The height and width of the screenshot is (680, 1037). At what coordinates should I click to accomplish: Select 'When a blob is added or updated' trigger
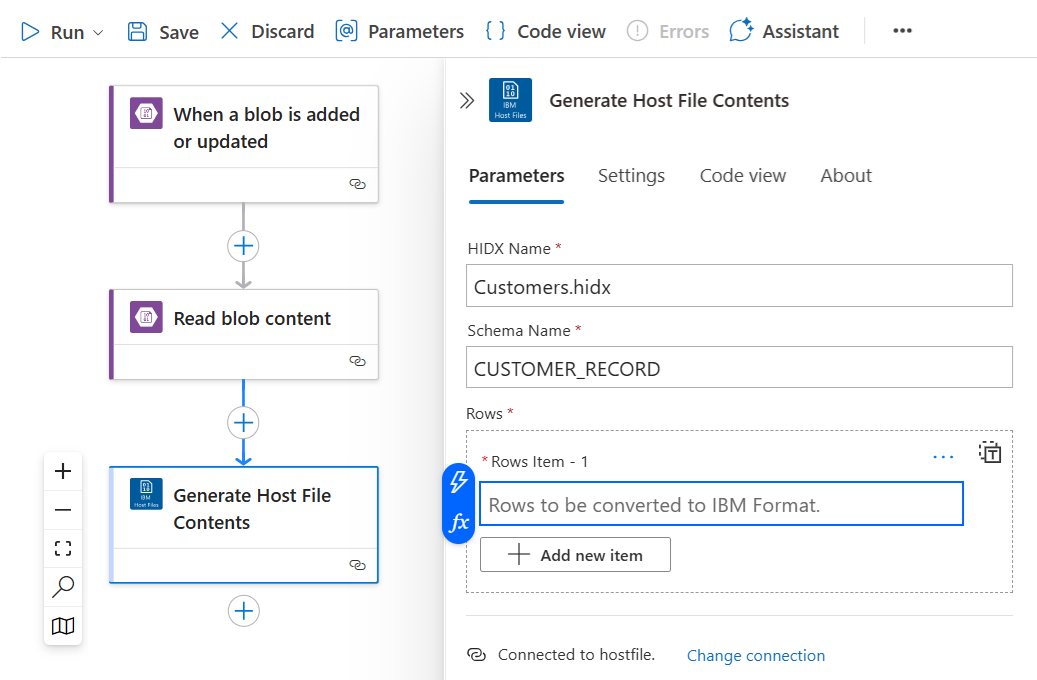coord(245,144)
